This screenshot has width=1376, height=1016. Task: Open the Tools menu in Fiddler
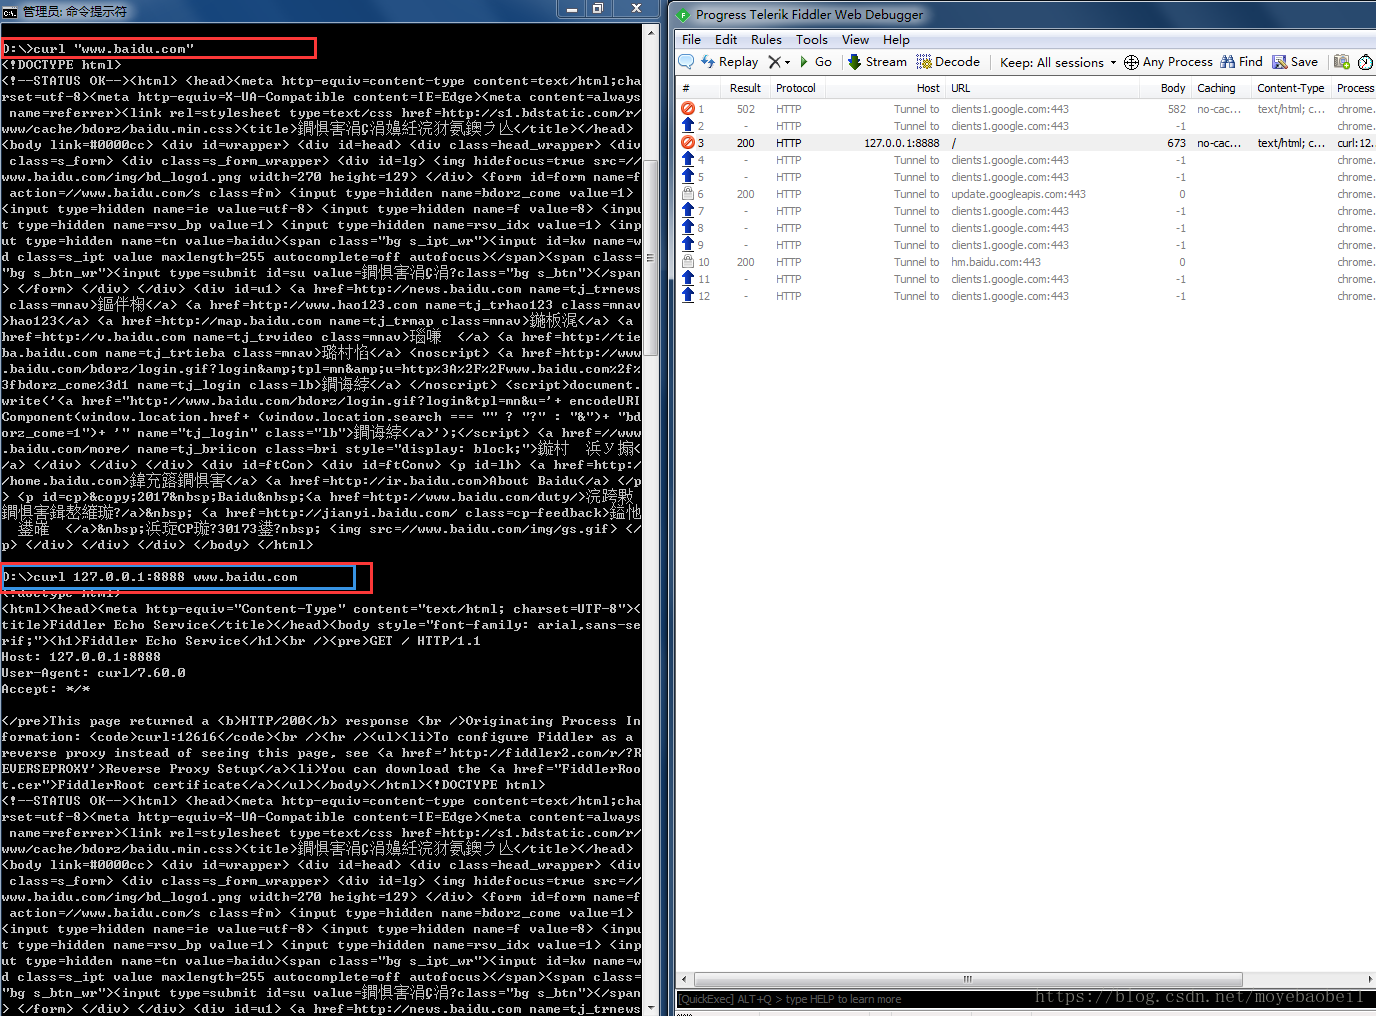tap(812, 40)
